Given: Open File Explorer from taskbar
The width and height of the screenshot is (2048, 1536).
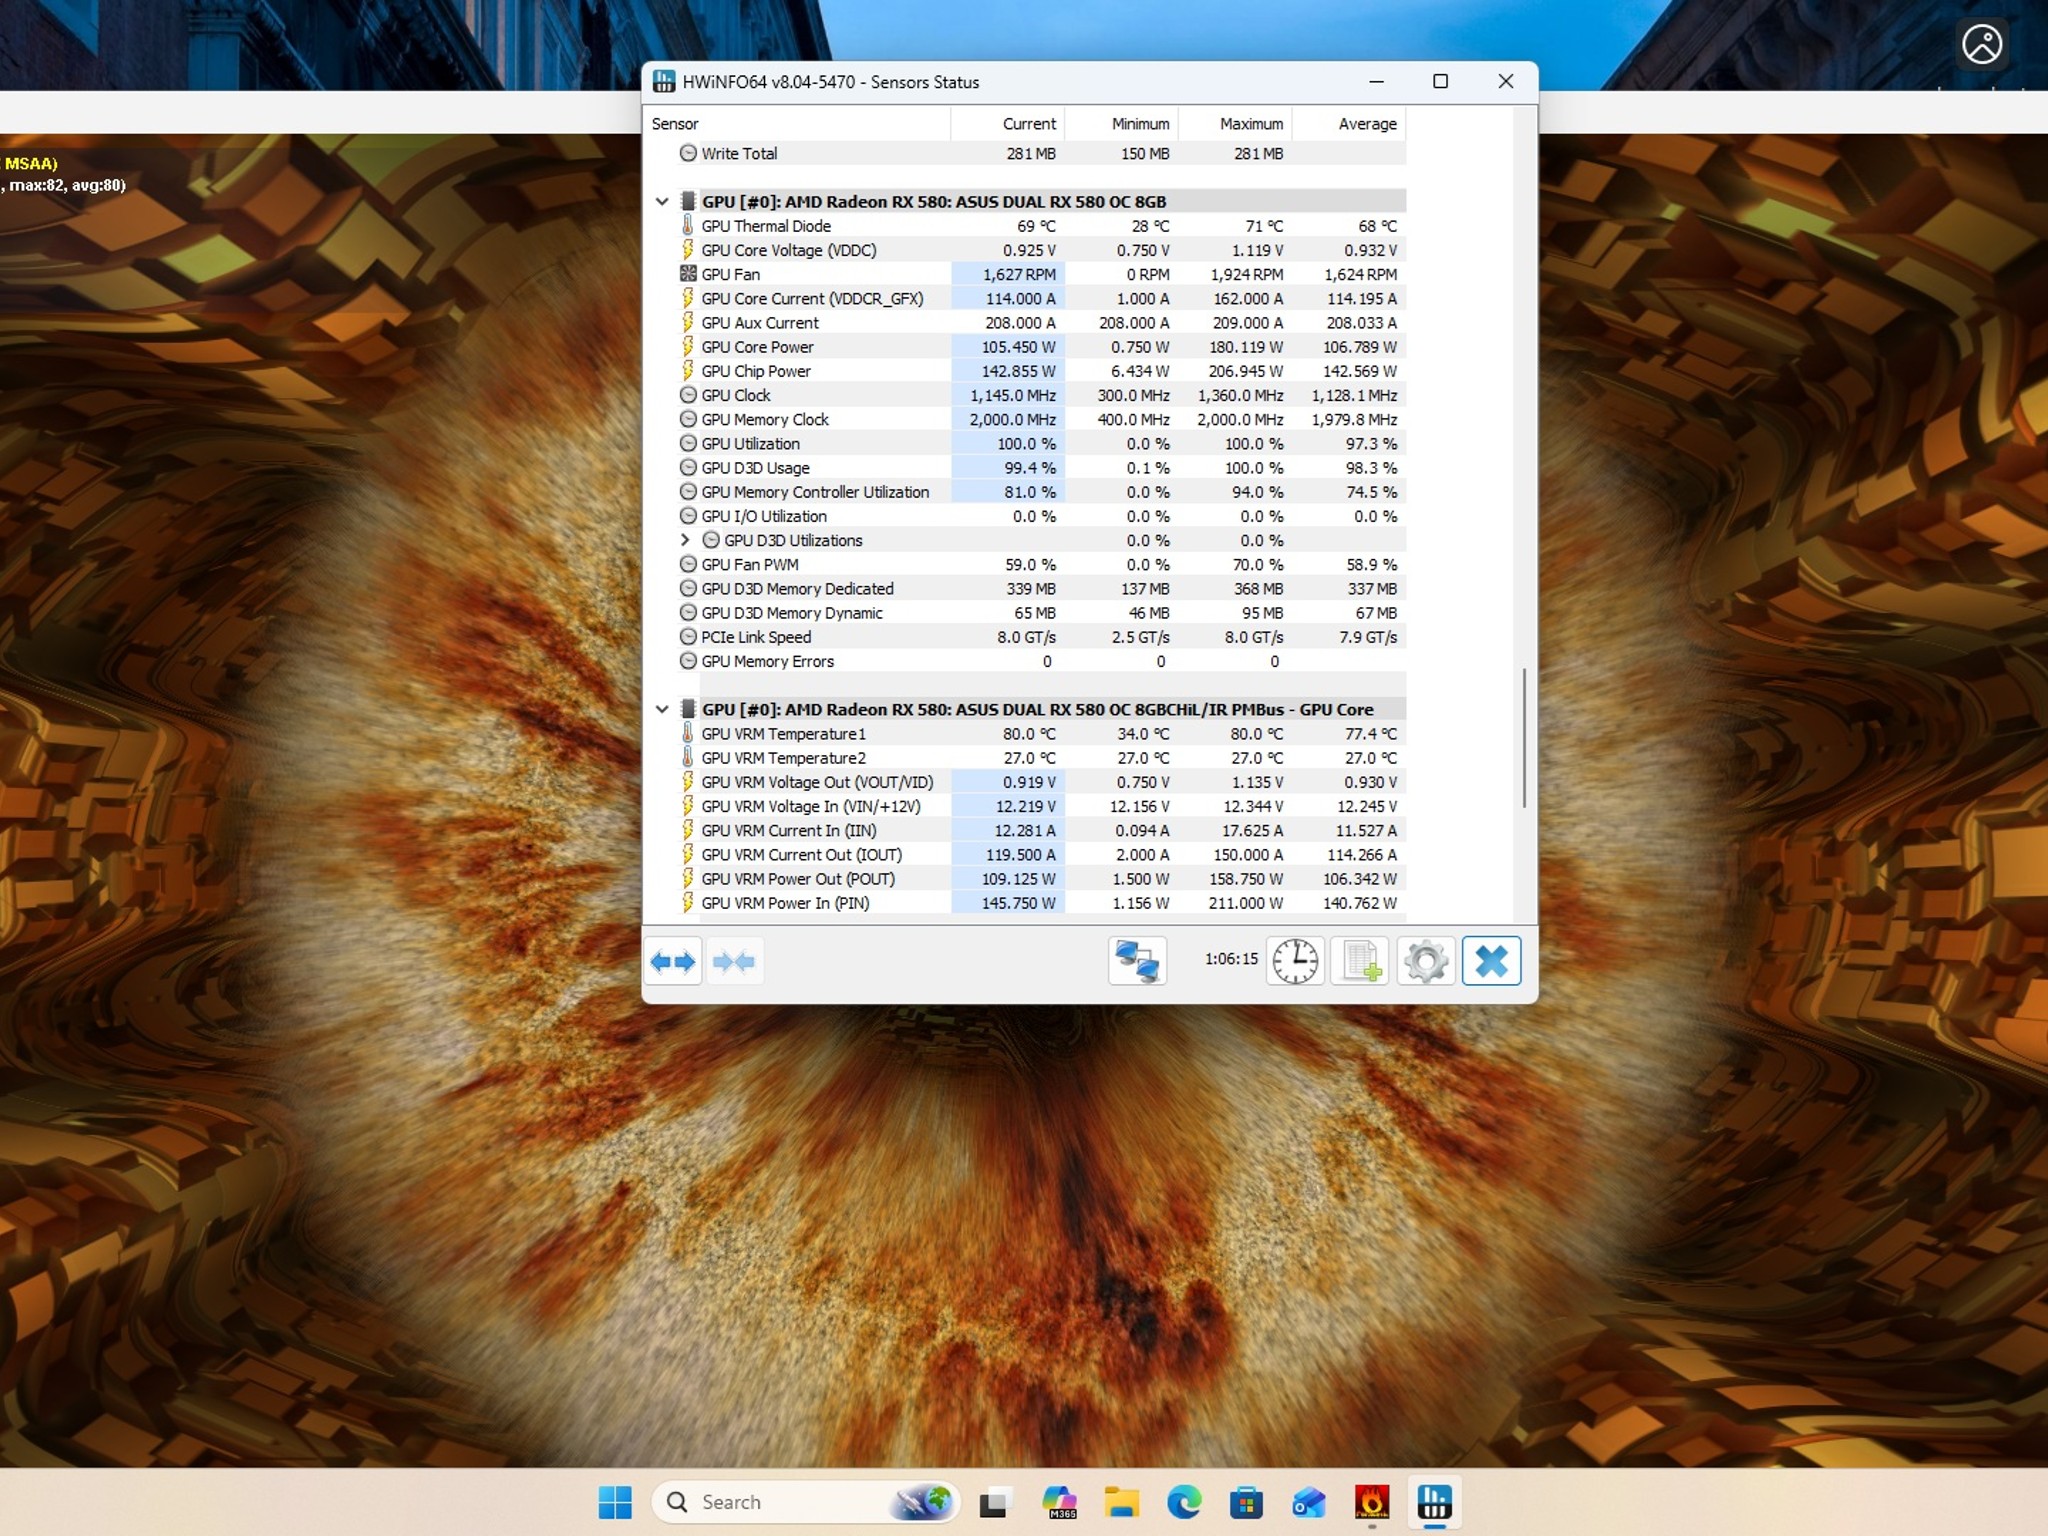Looking at the screenshot, I should 1122,1502.
